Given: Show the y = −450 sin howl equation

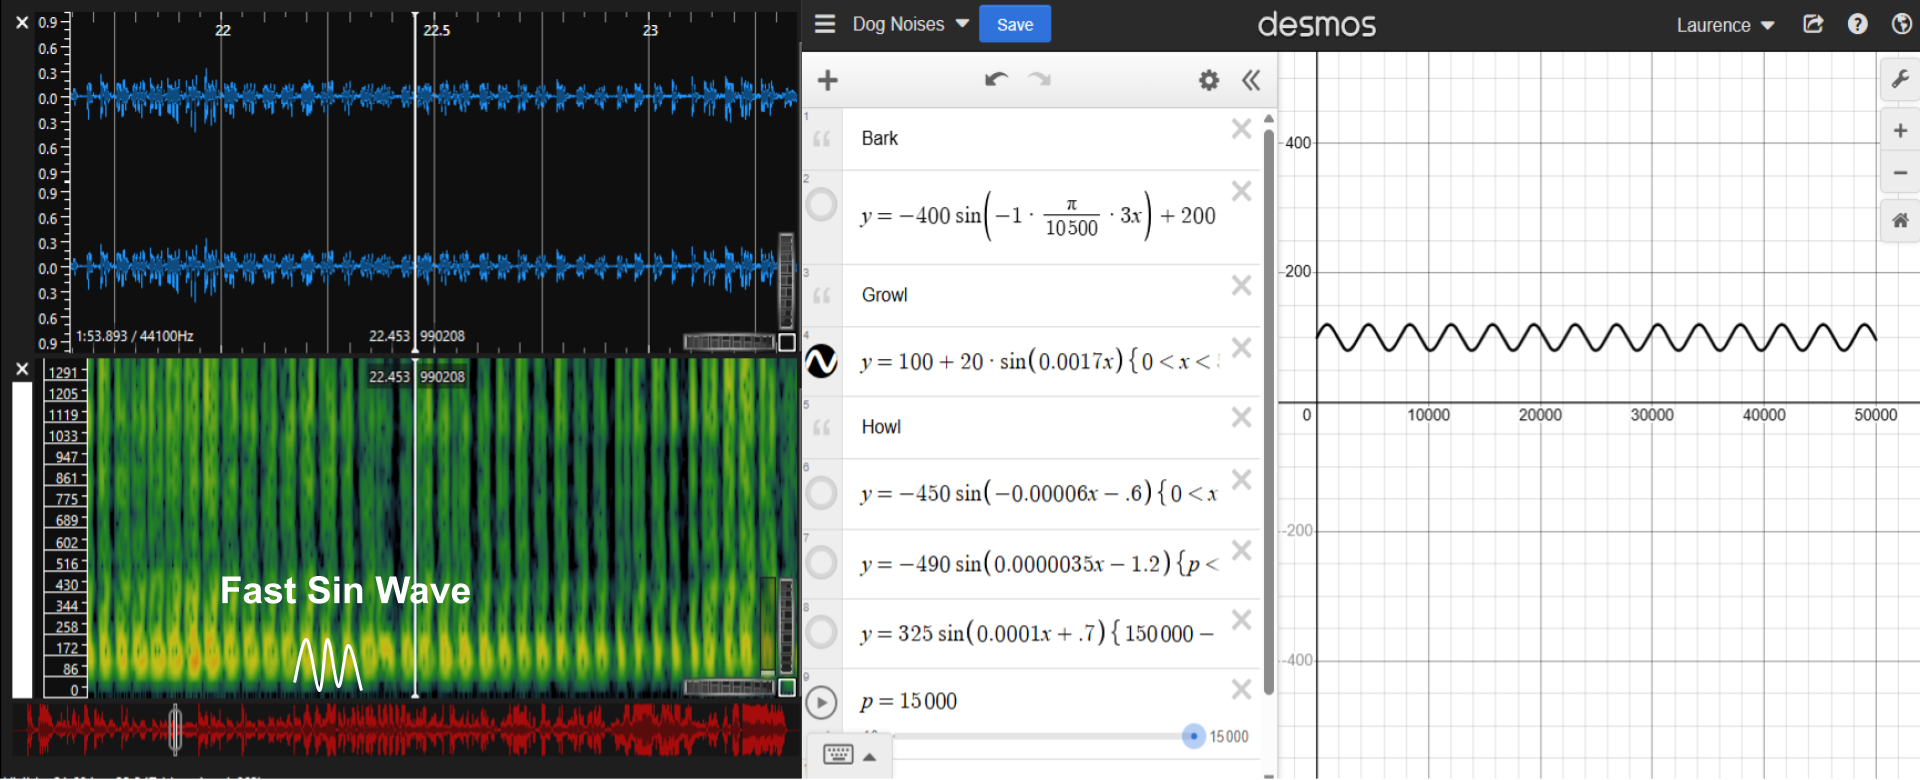Looking at the screenshot, I should (x=821, y=493).
